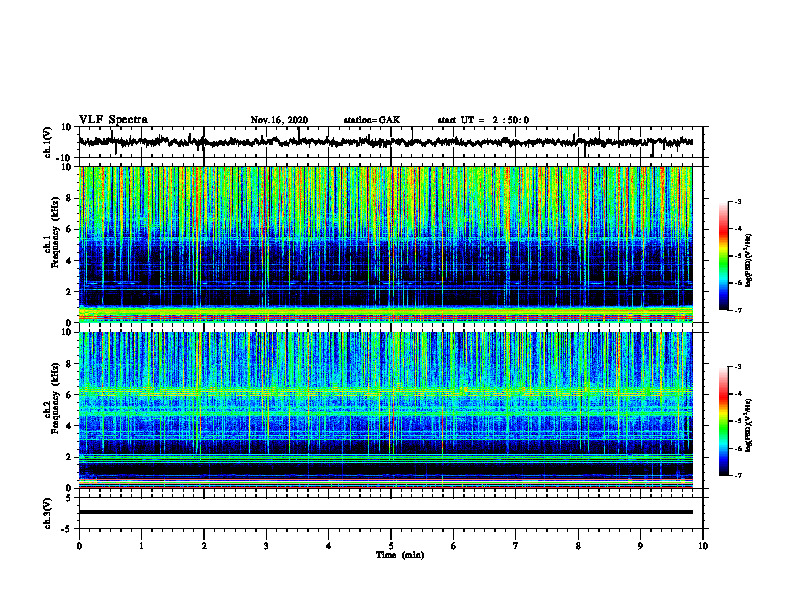Click the "5" tick label on time axis
The image size is (792, 612).
click(x=391, y=546)
